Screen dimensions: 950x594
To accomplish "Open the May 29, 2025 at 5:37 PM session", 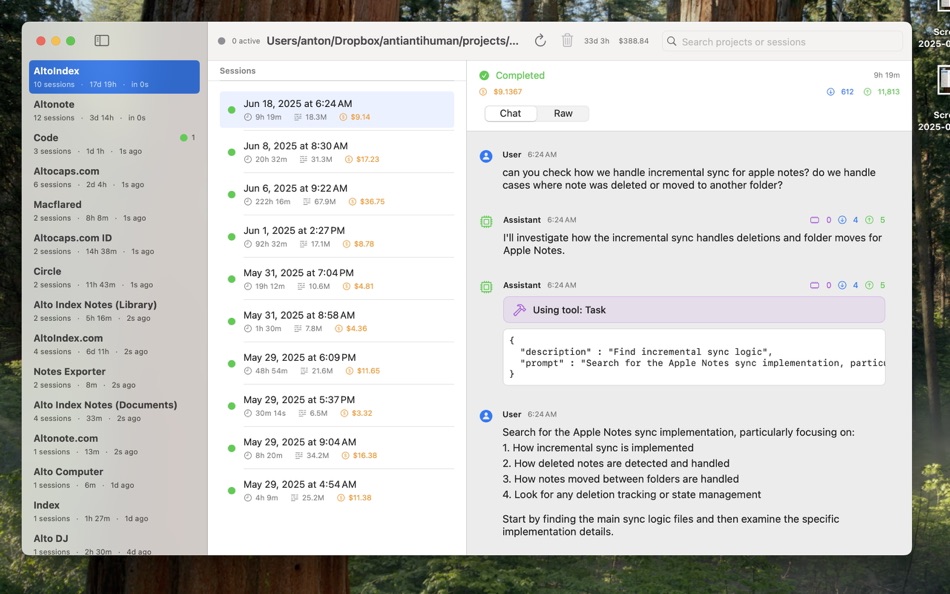I will [x=337, y=406].
